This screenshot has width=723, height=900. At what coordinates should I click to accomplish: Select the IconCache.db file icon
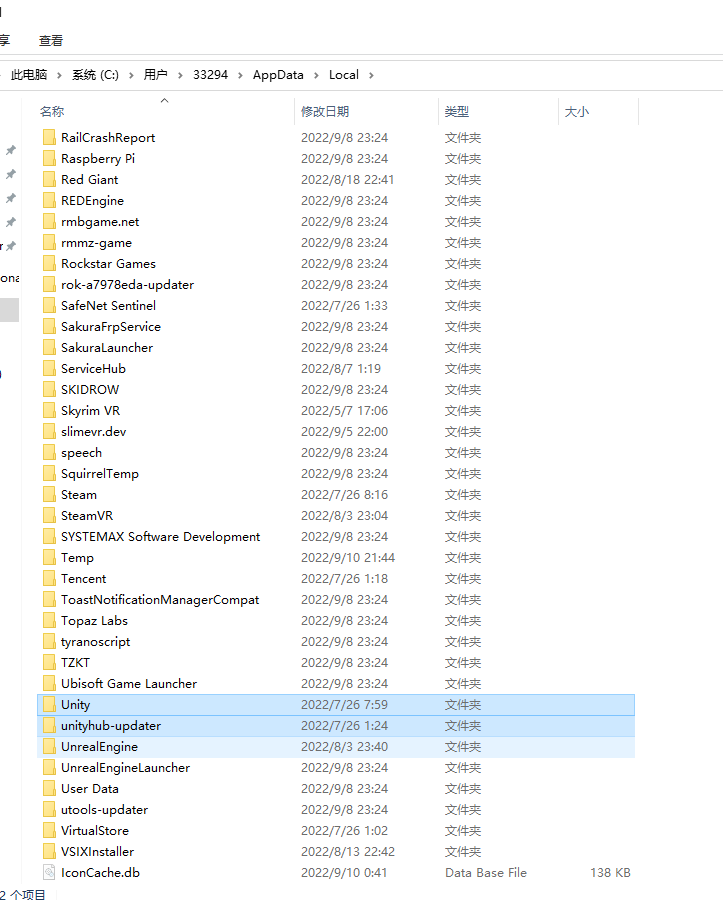click(x=49, y=872)
